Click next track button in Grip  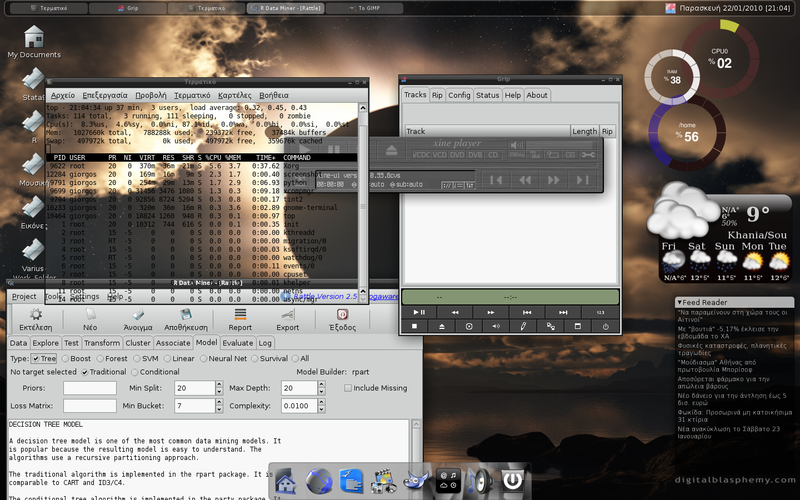pos(563,312)
